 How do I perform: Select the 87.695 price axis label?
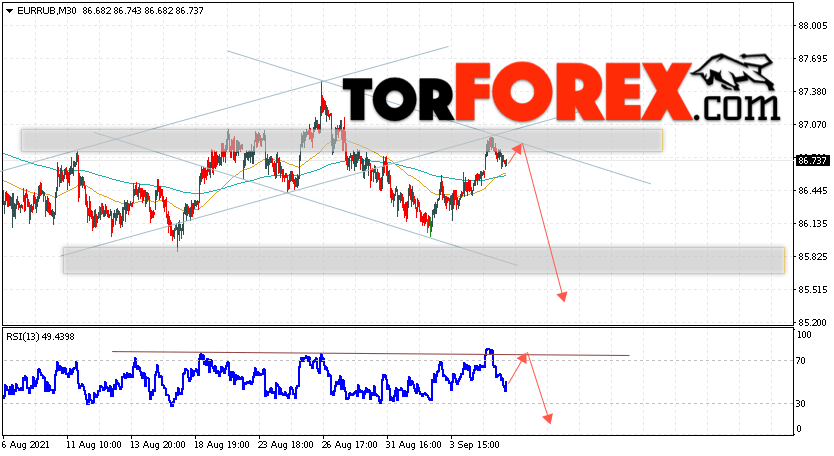812,59
